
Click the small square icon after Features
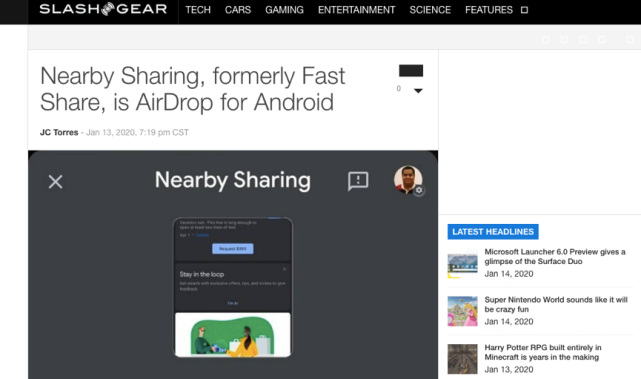pos(524,10)
